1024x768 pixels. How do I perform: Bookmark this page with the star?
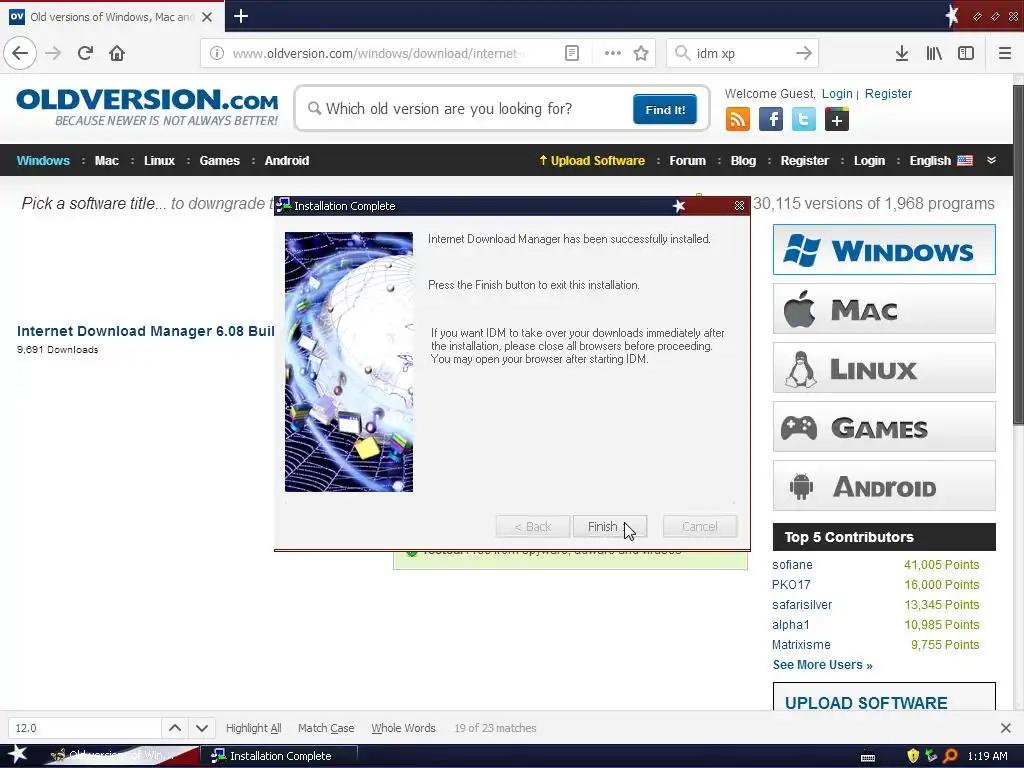[641, 53]
